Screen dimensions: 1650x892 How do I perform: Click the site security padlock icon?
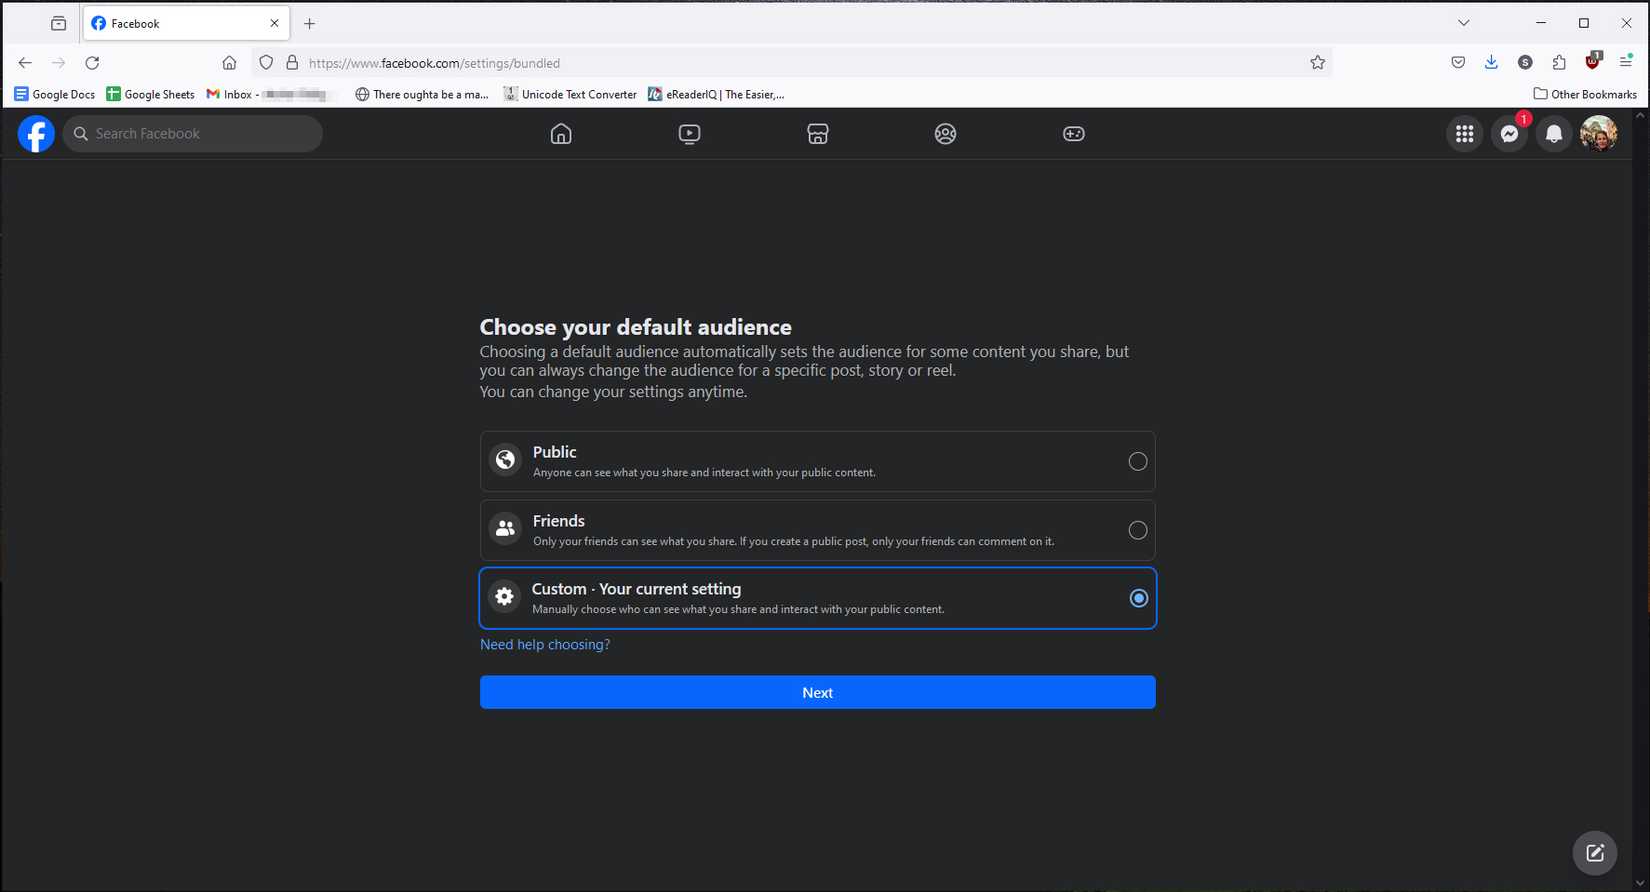[x=292, y=63]
